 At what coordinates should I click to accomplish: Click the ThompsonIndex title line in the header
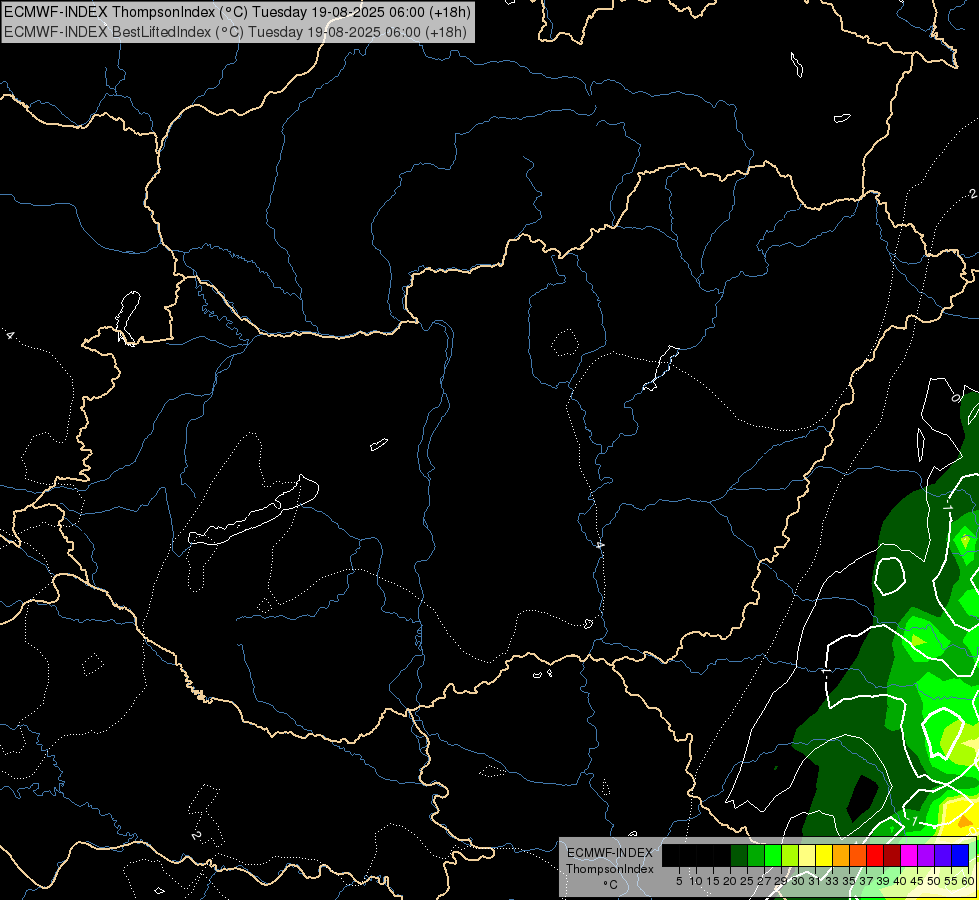pyautogui.click(x=237, y=12)
